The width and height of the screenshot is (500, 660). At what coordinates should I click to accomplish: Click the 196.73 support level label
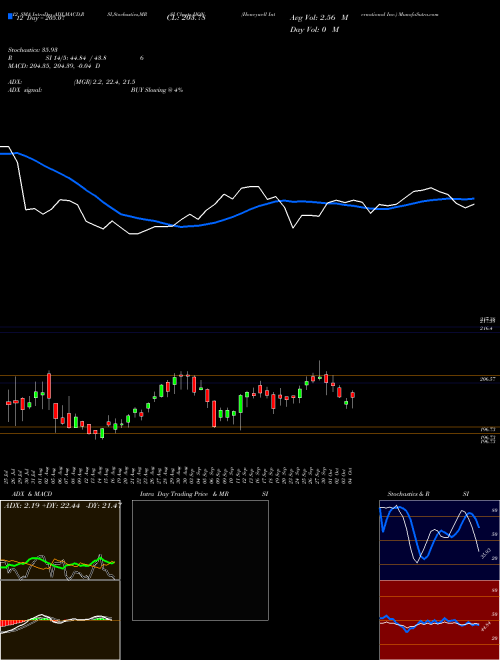[487, 429]
